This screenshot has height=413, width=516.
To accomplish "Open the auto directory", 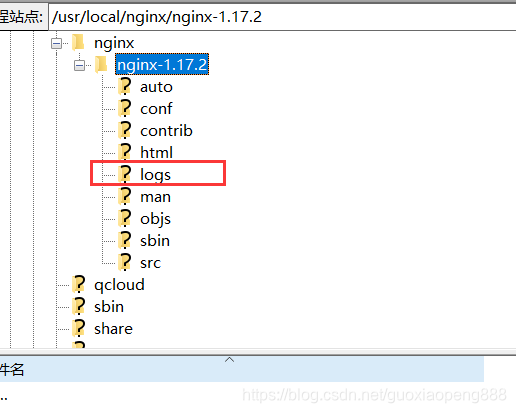I will [x=156, y=87].
